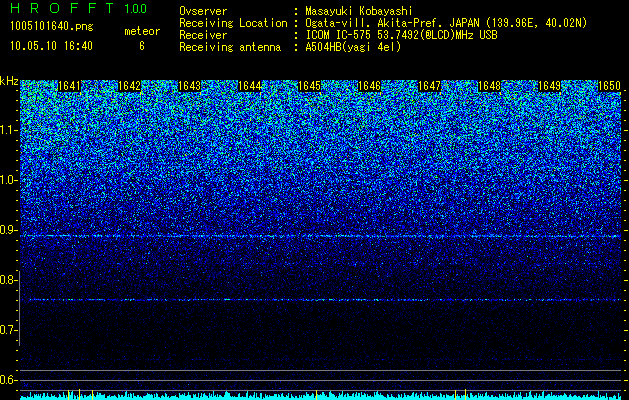
Task: Click the cyan signal level strip at bottom
Action: (x=321, y=396)
